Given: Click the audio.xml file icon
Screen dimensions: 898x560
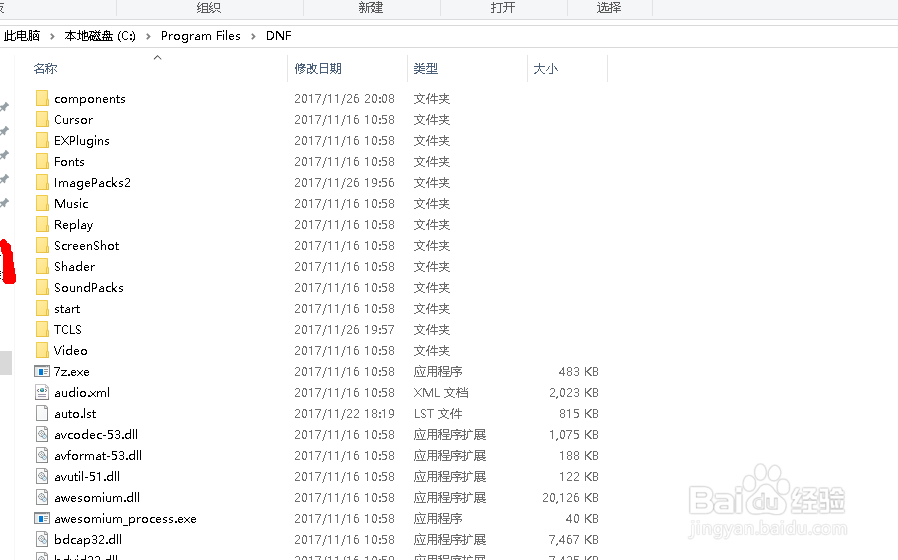Looking at the screenshot, I should pyautogui.click(x=42, y=392).
